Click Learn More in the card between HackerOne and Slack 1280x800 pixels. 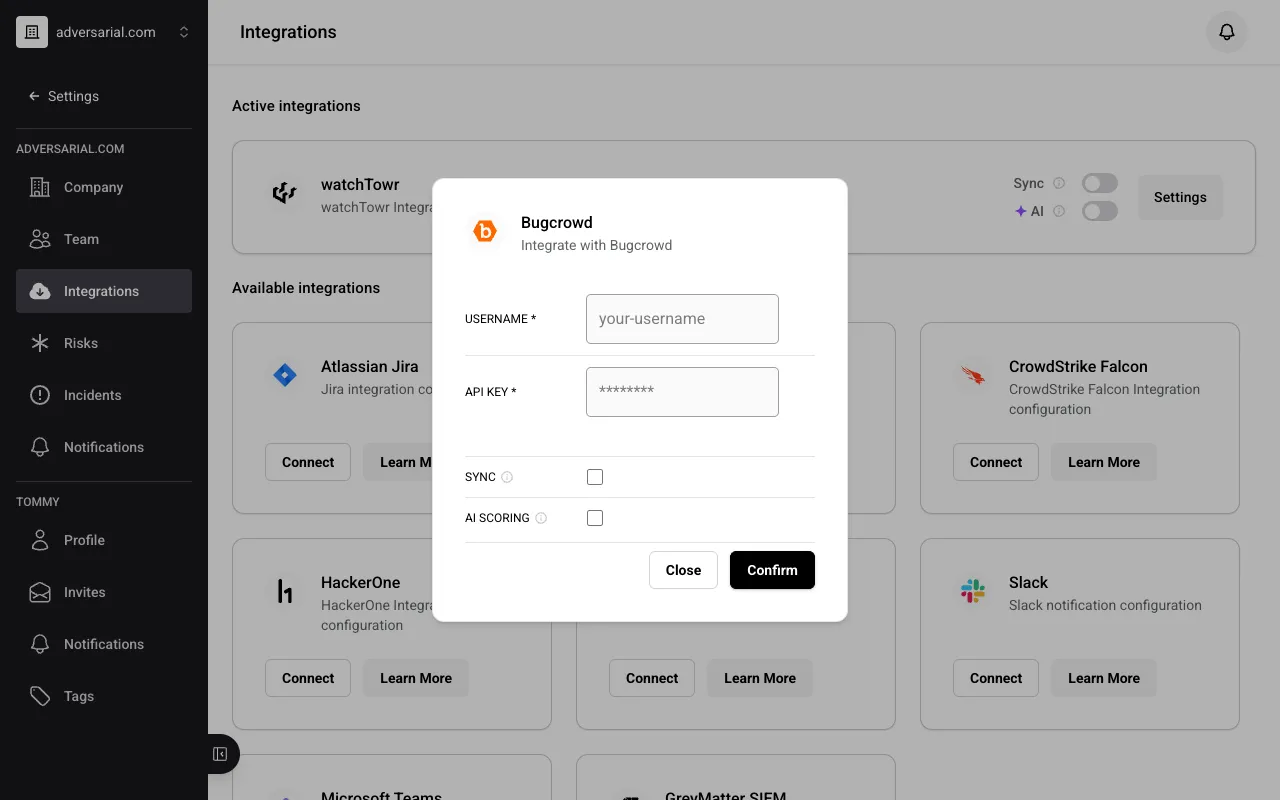[x=760, y=678]
